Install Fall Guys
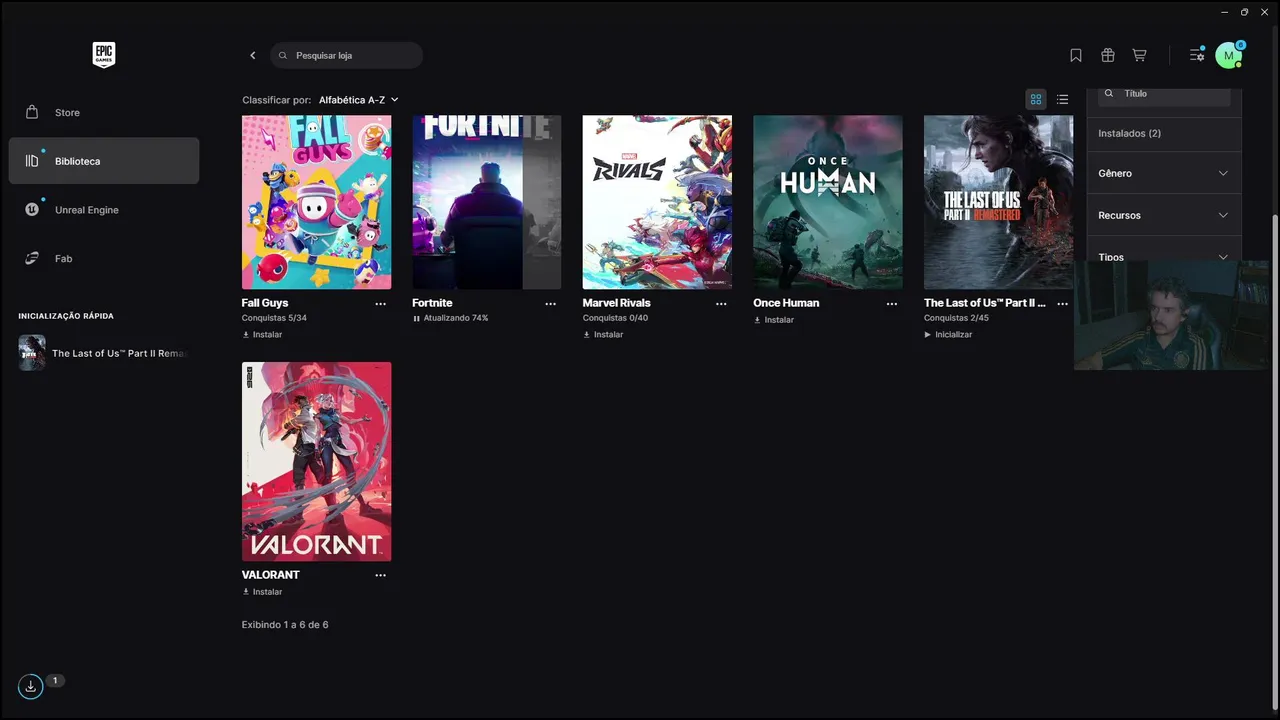Viewport: 1280px width, 720px height. (262, 335)
